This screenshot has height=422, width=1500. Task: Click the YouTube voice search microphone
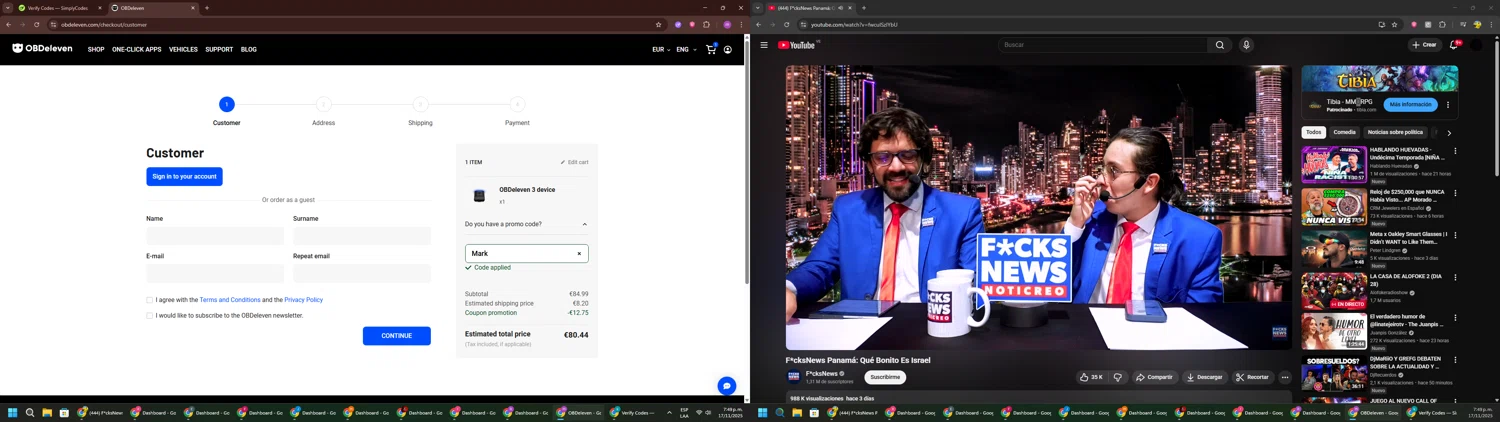(x=1246, y=45)
